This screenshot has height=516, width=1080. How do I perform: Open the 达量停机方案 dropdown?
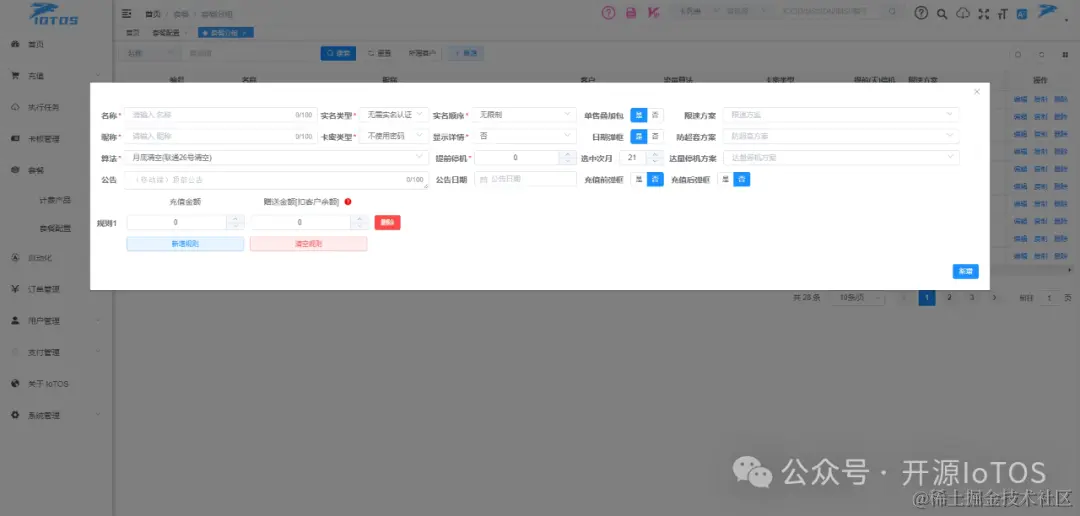pos(841,158)
